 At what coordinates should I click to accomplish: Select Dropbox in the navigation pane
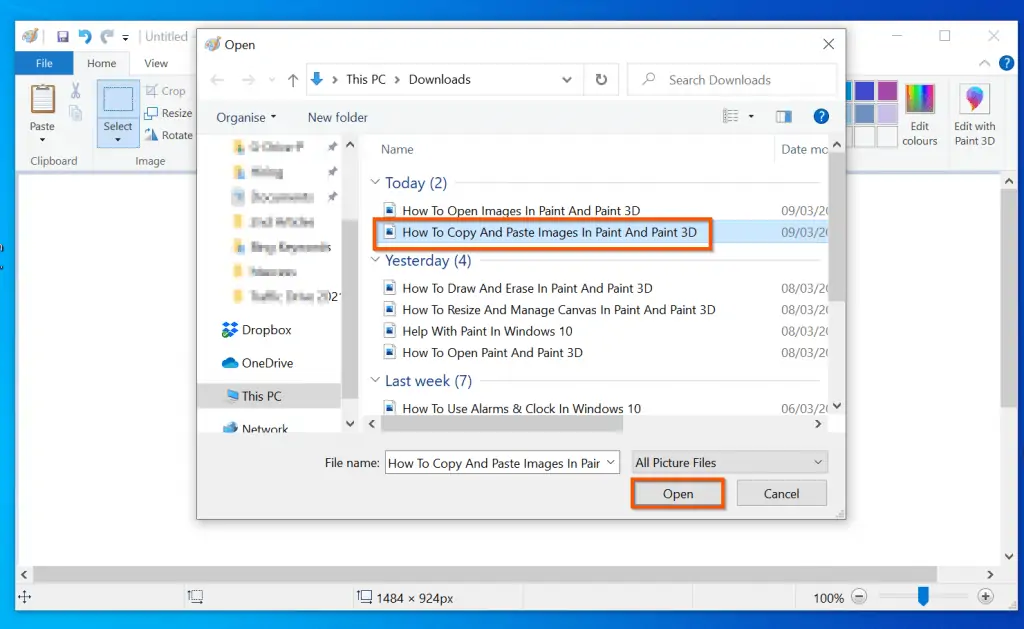(266, 330)
